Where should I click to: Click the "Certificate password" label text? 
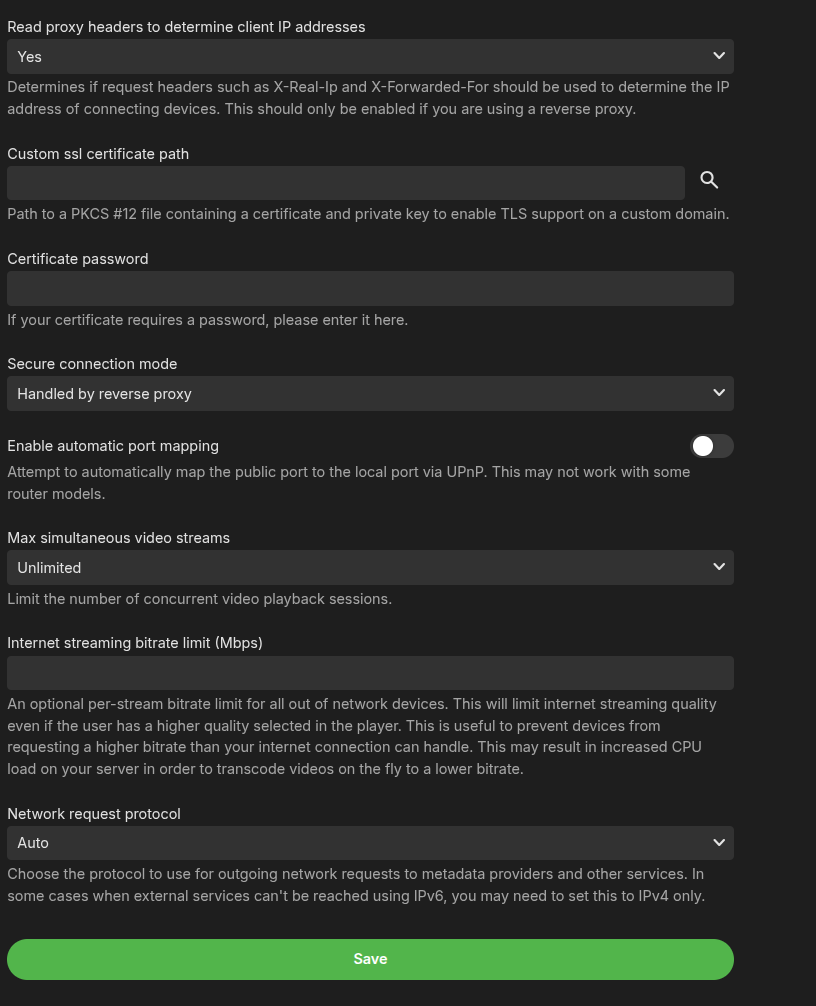coord(78,259)
